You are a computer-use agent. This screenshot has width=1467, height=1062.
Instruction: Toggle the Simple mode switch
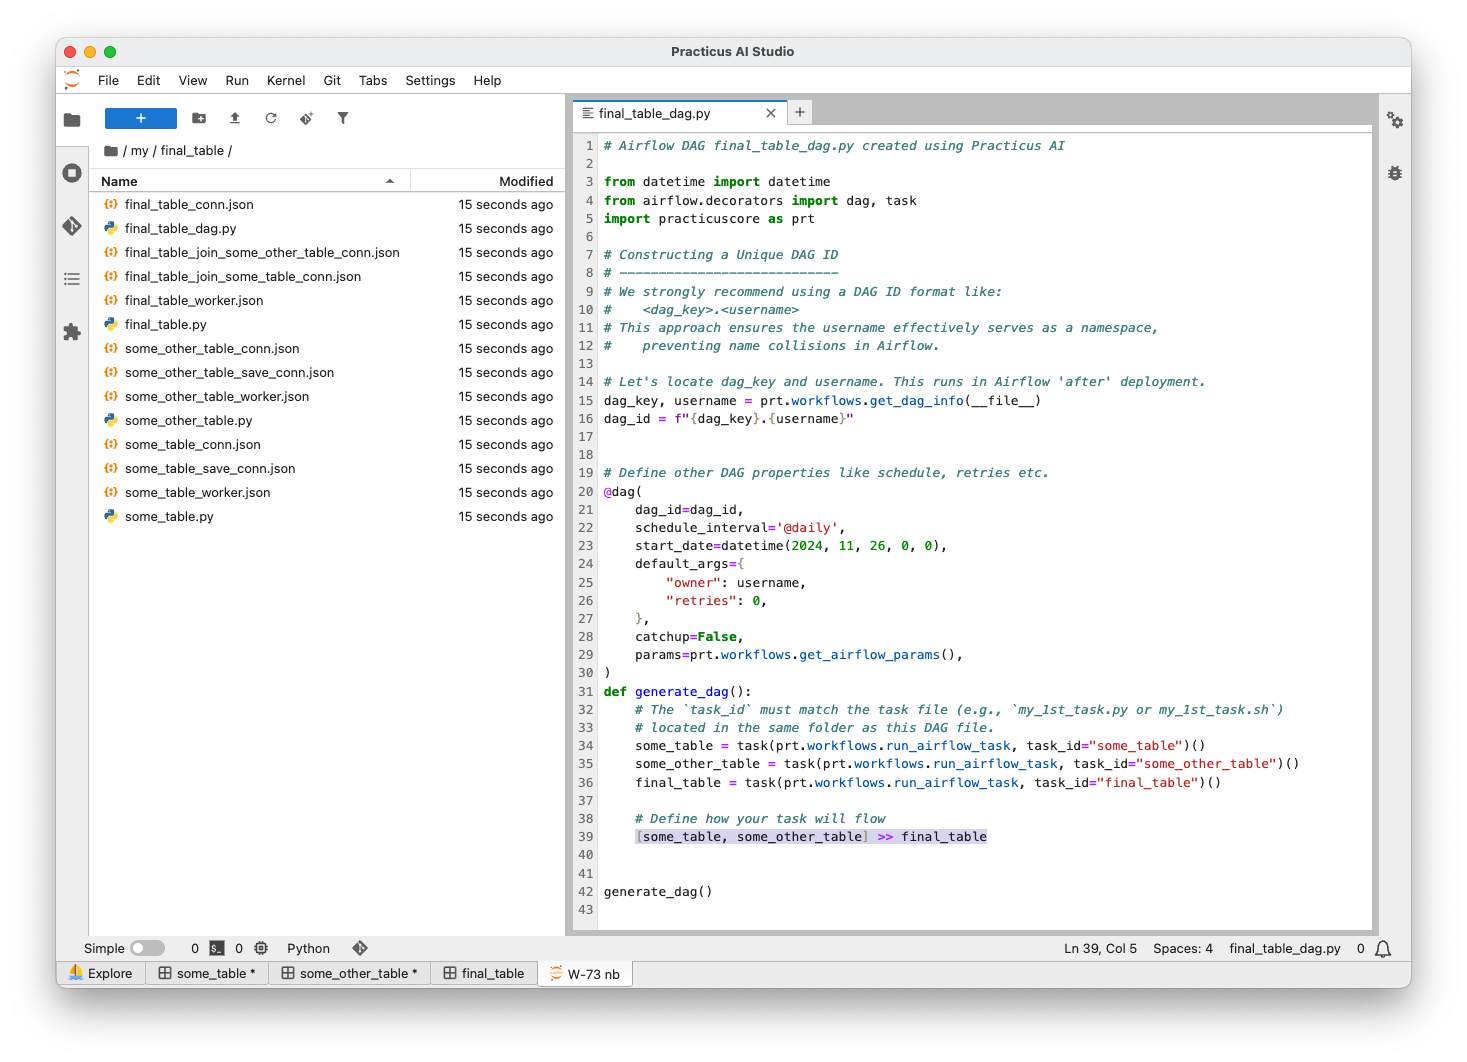[x=147, y=948]
